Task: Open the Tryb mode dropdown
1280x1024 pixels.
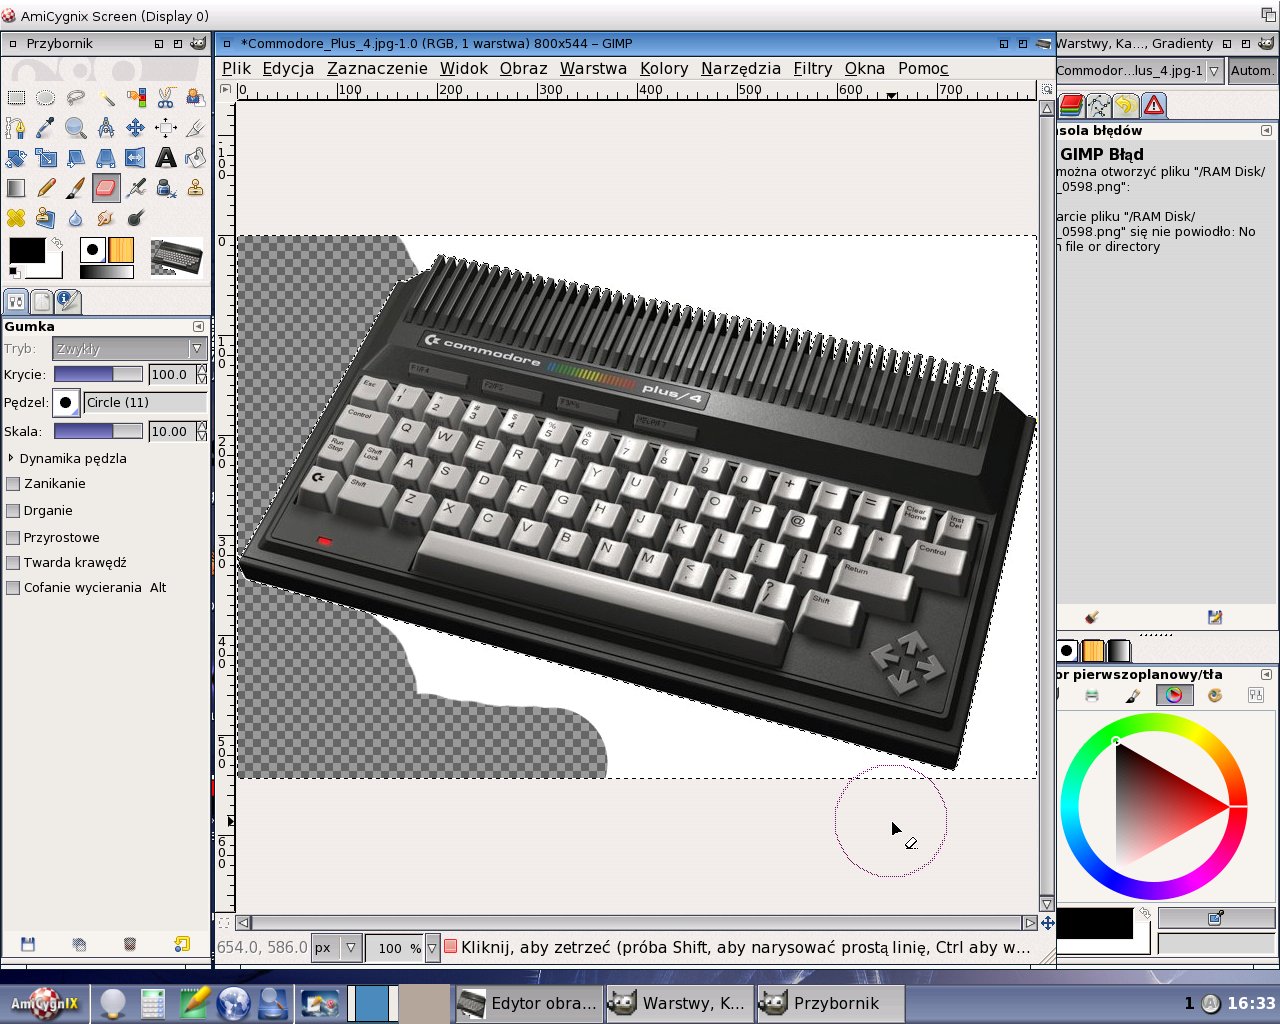Action: (129, 348)
